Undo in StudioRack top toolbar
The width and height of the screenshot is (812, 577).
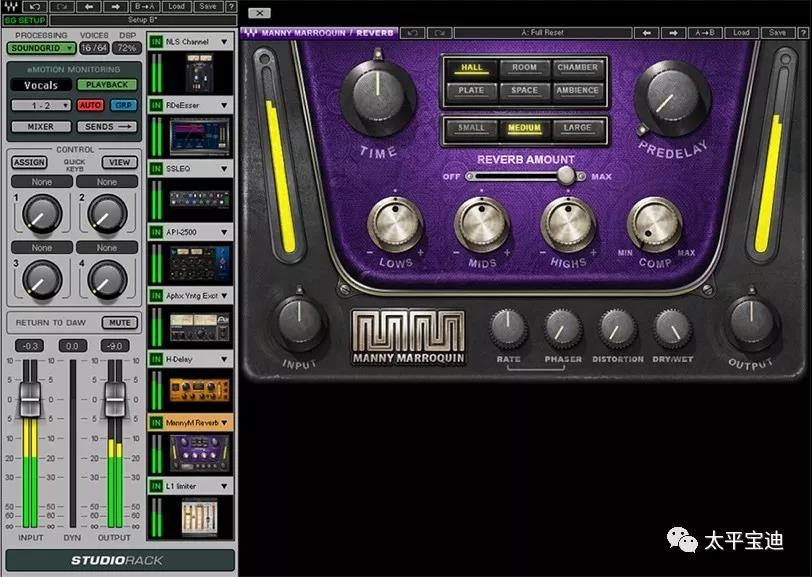tap(35, 7)
